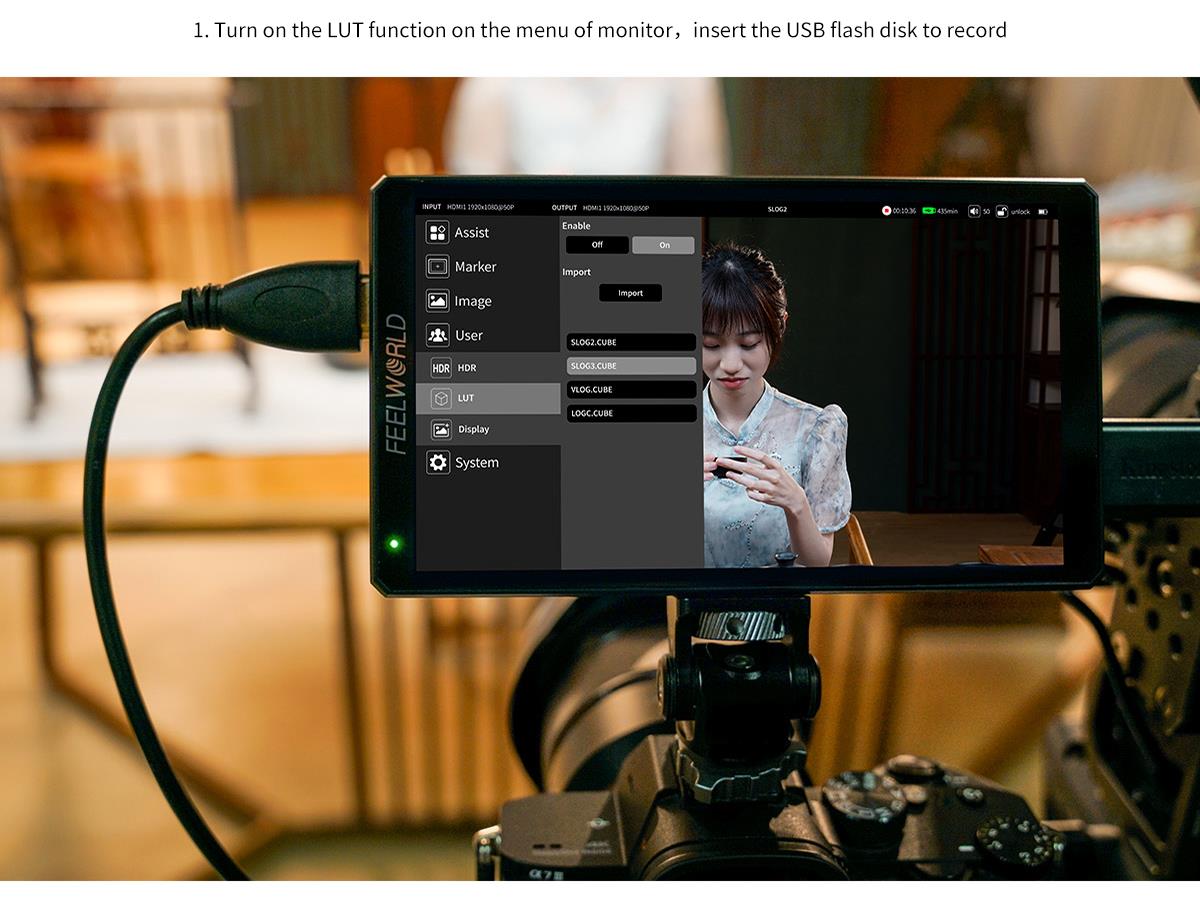The width and height of the screenshot is (1200, 910).
Task: Open the Display submenu icon
Action: pos(441,429)
